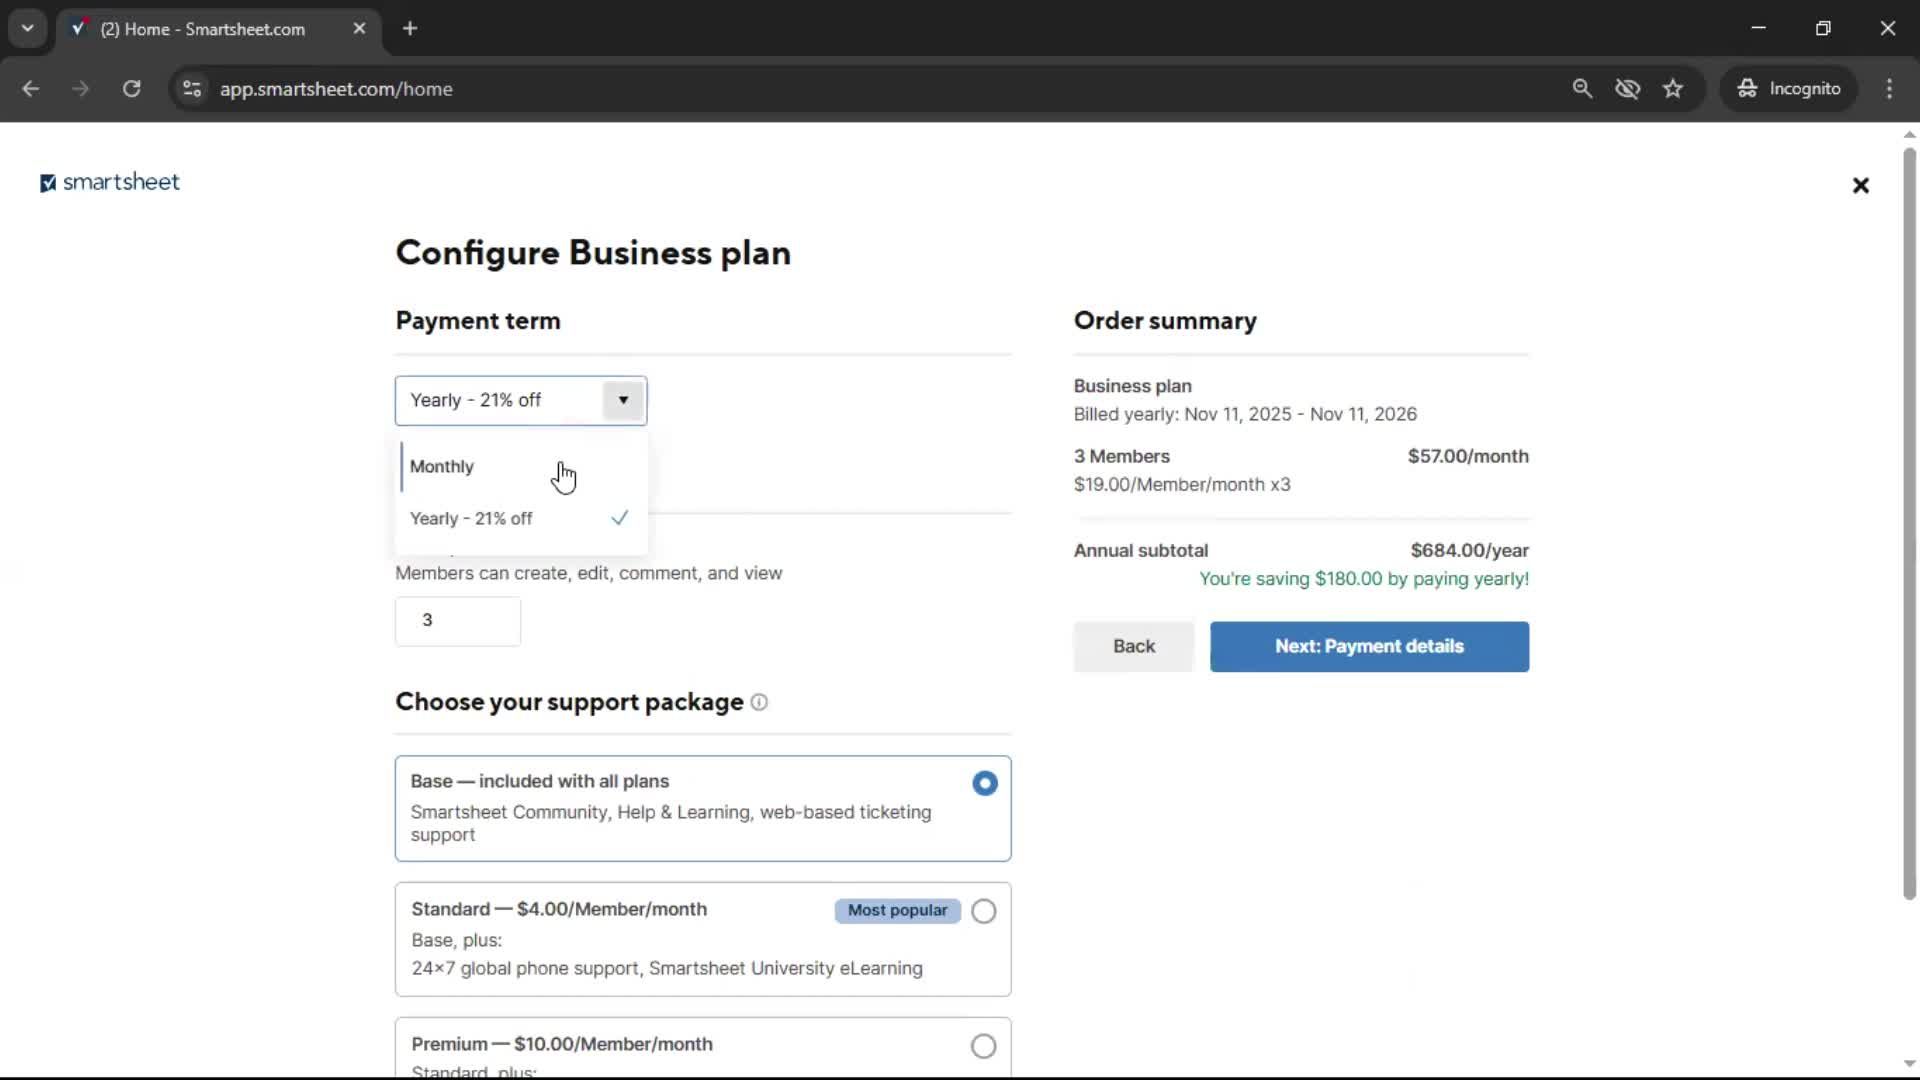Collapse the Payment term dropdown arrow
This screenshot has height=1080, width=1920.
tap(623, 400)
